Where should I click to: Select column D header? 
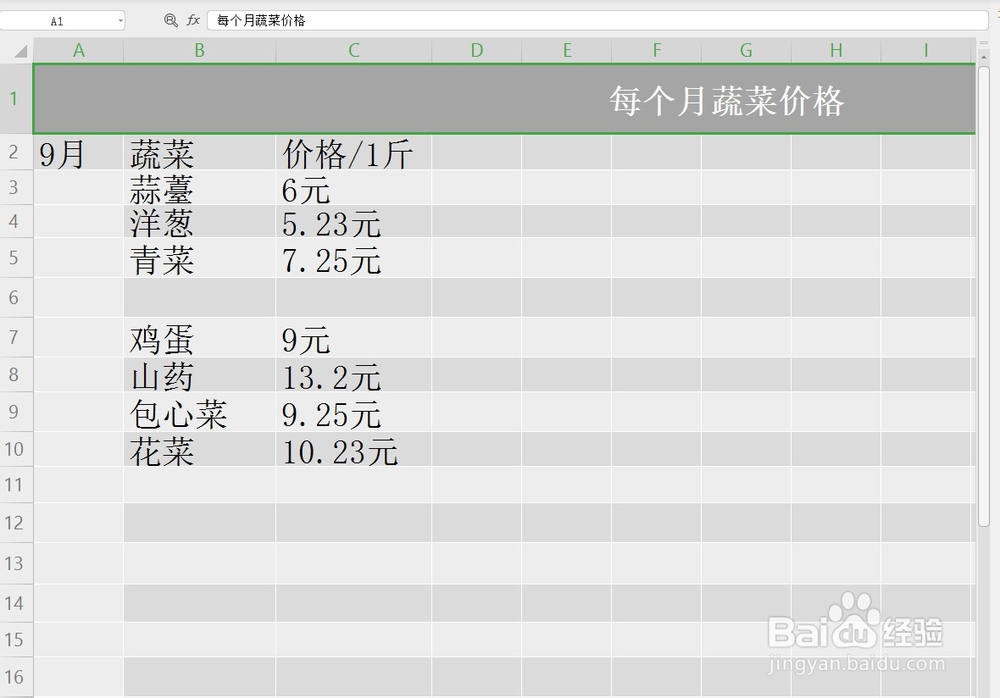(476, 50)
